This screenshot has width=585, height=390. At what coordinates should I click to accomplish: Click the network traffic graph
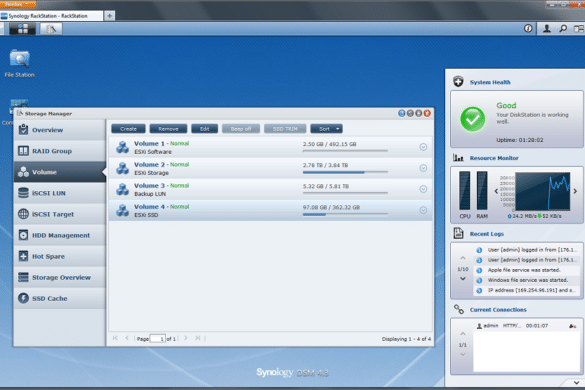(542, 191)
